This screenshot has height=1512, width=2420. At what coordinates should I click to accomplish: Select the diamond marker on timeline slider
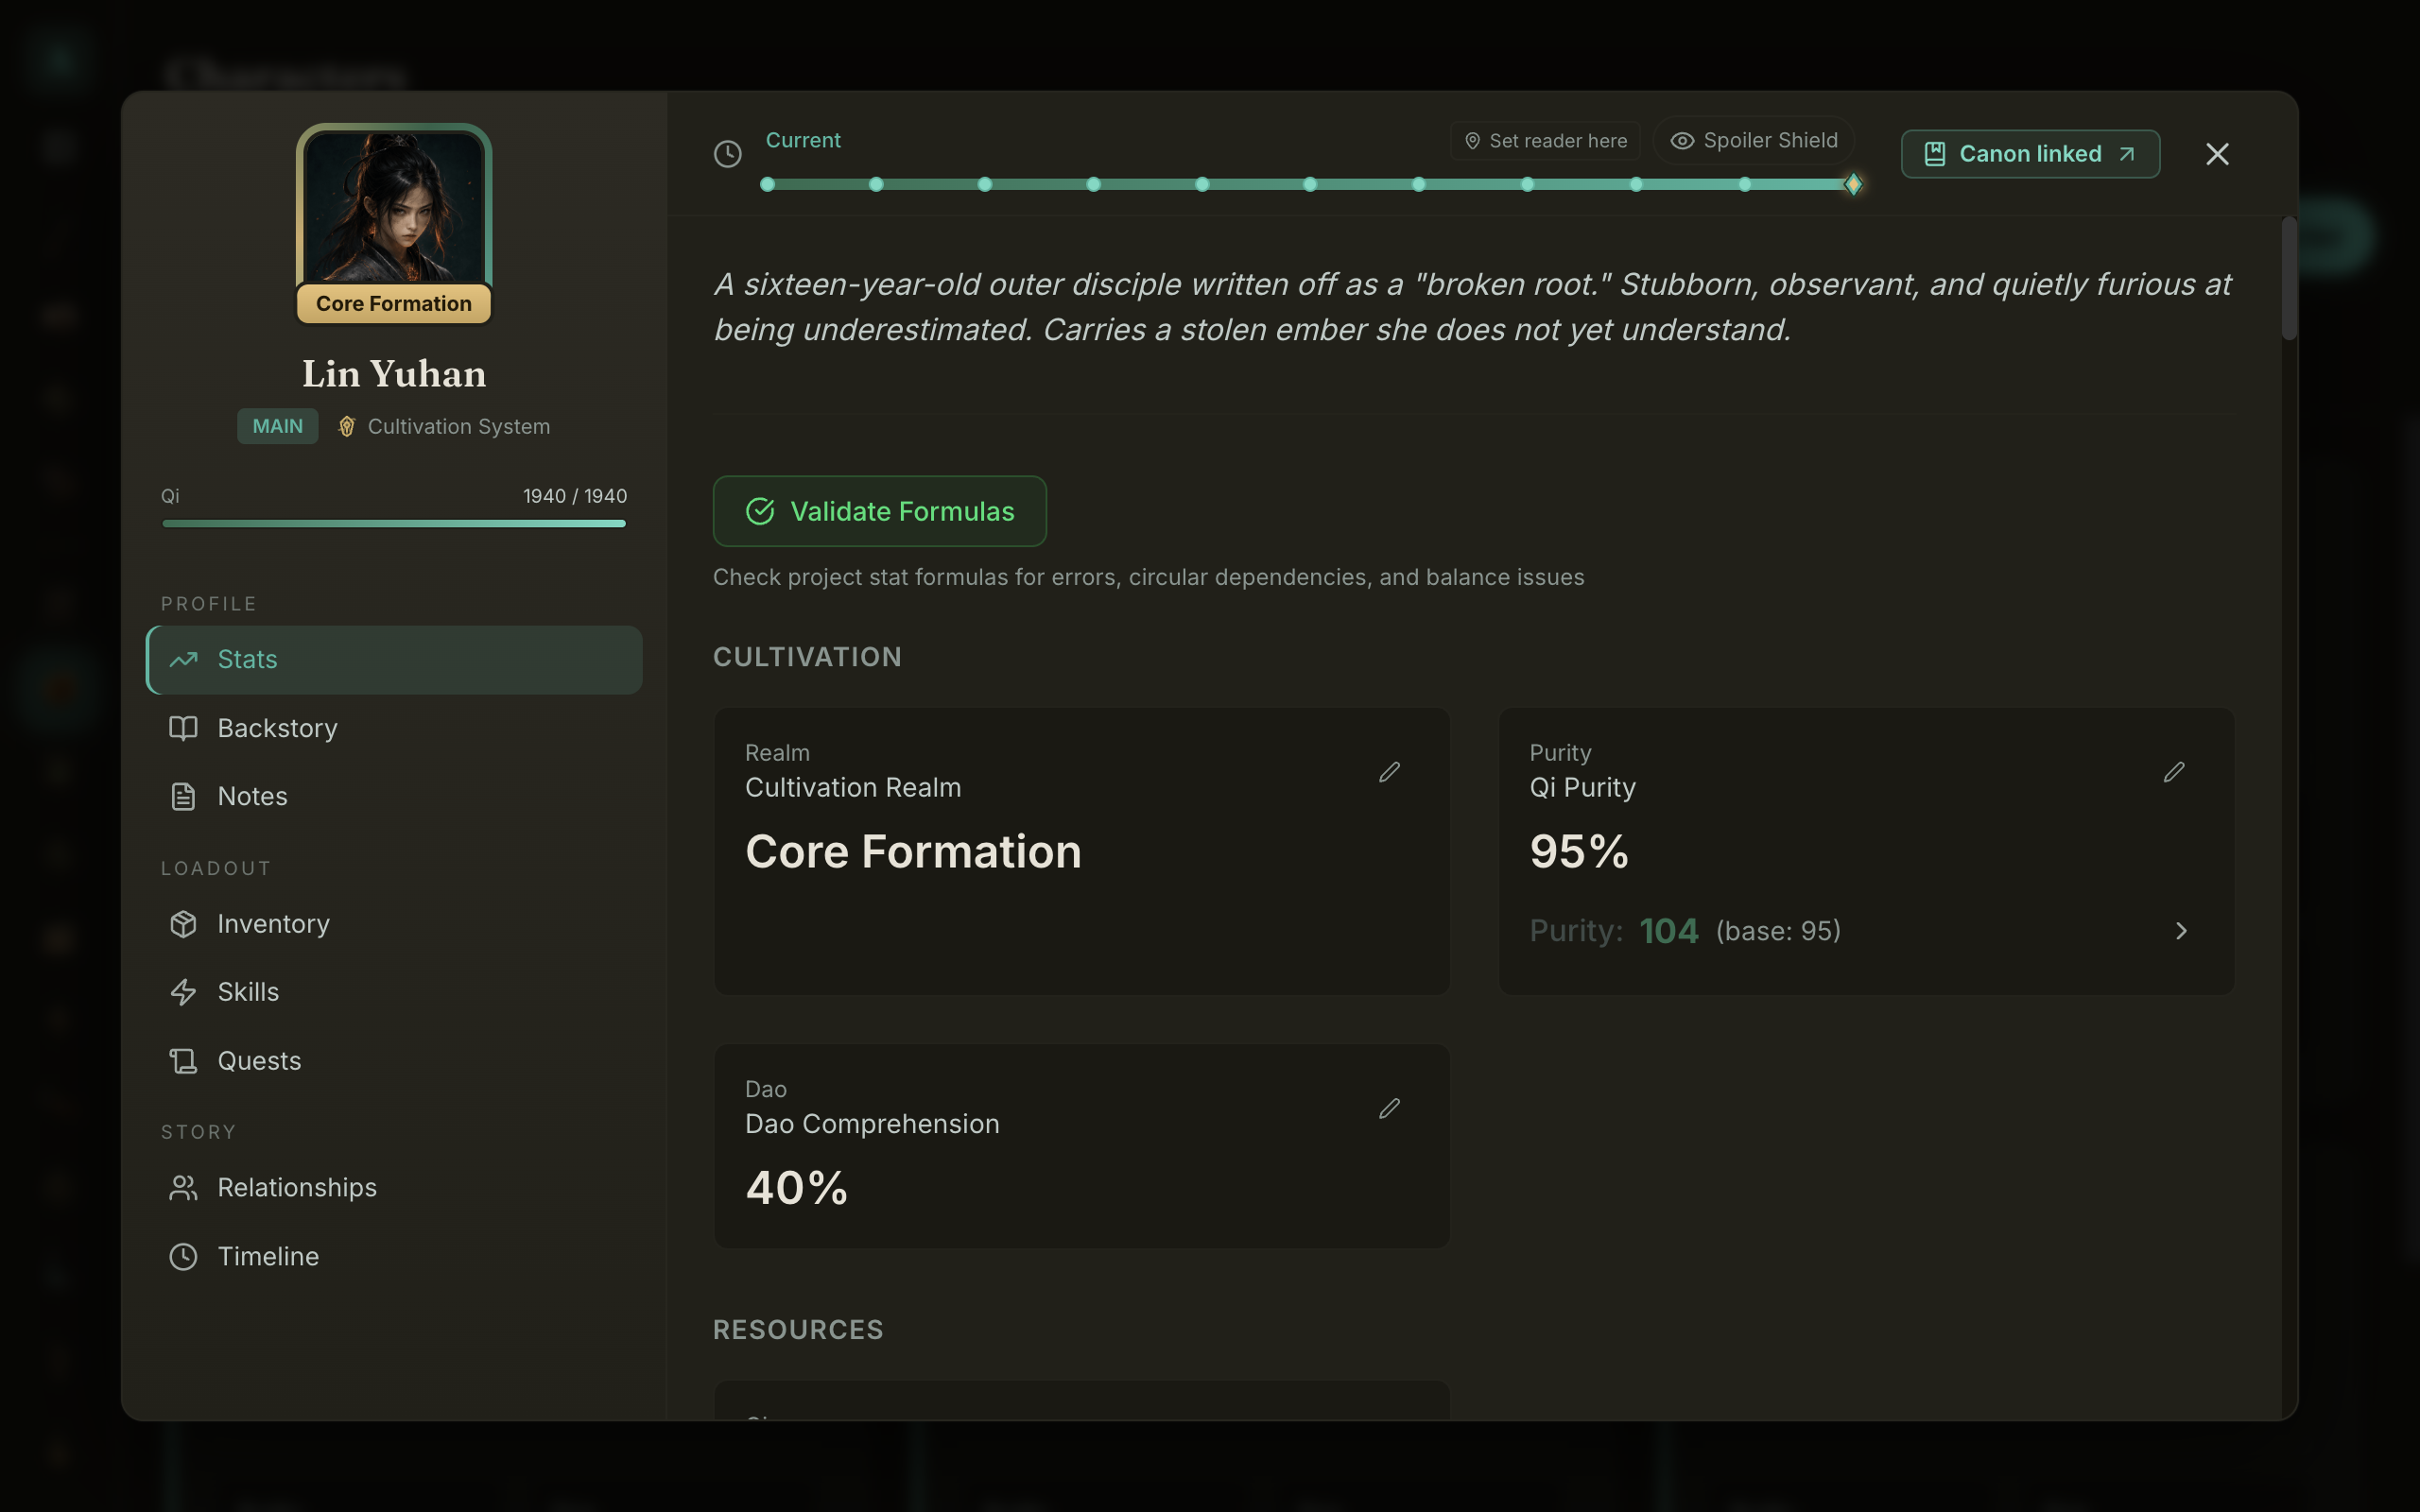pos(1853,184)
